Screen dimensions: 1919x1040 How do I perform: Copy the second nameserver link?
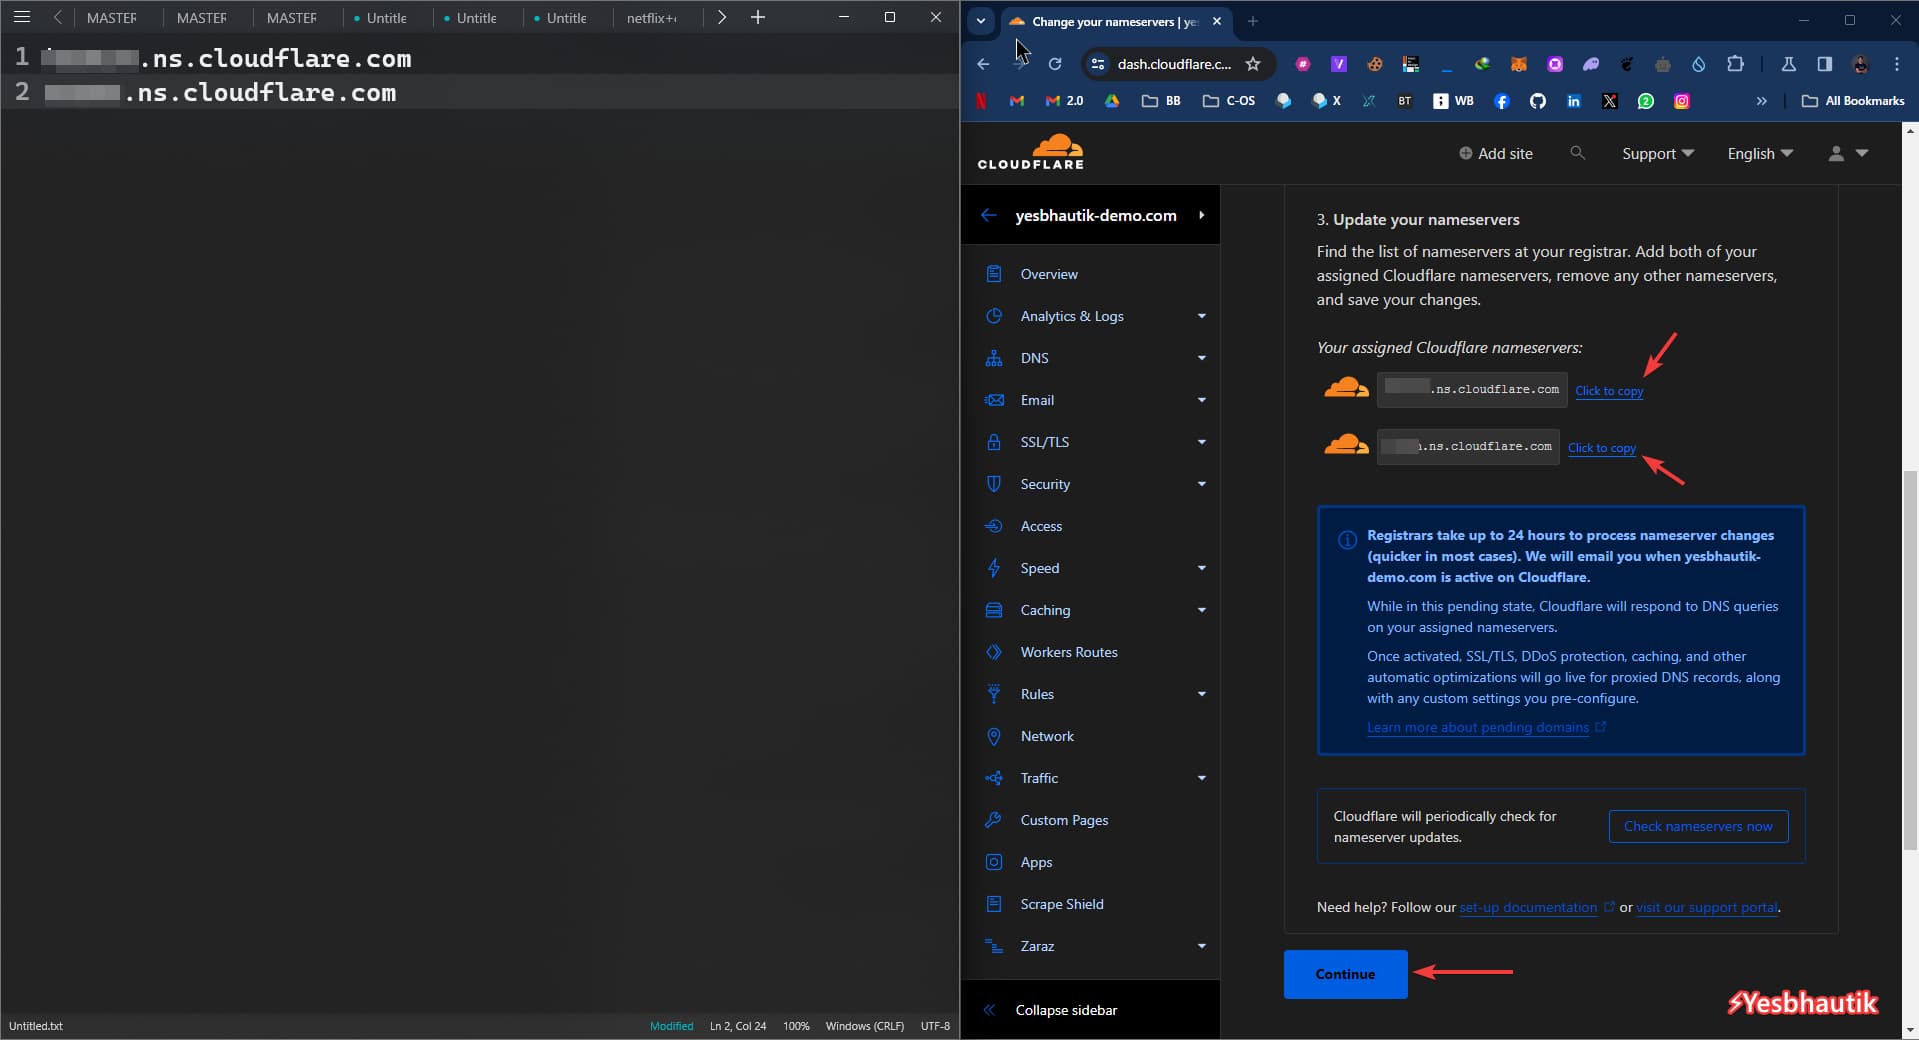pos(1602,448)
